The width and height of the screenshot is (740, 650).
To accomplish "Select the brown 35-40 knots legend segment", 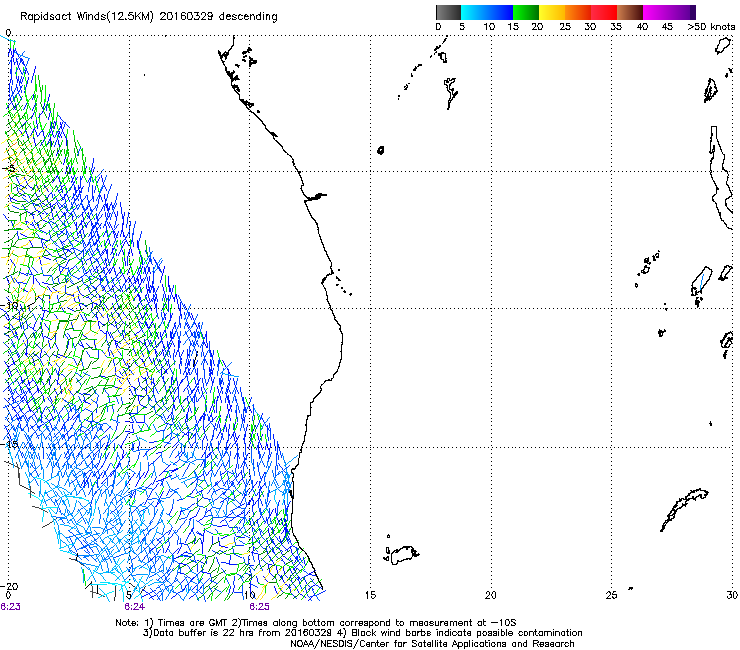I will click(x=630, y=12).
